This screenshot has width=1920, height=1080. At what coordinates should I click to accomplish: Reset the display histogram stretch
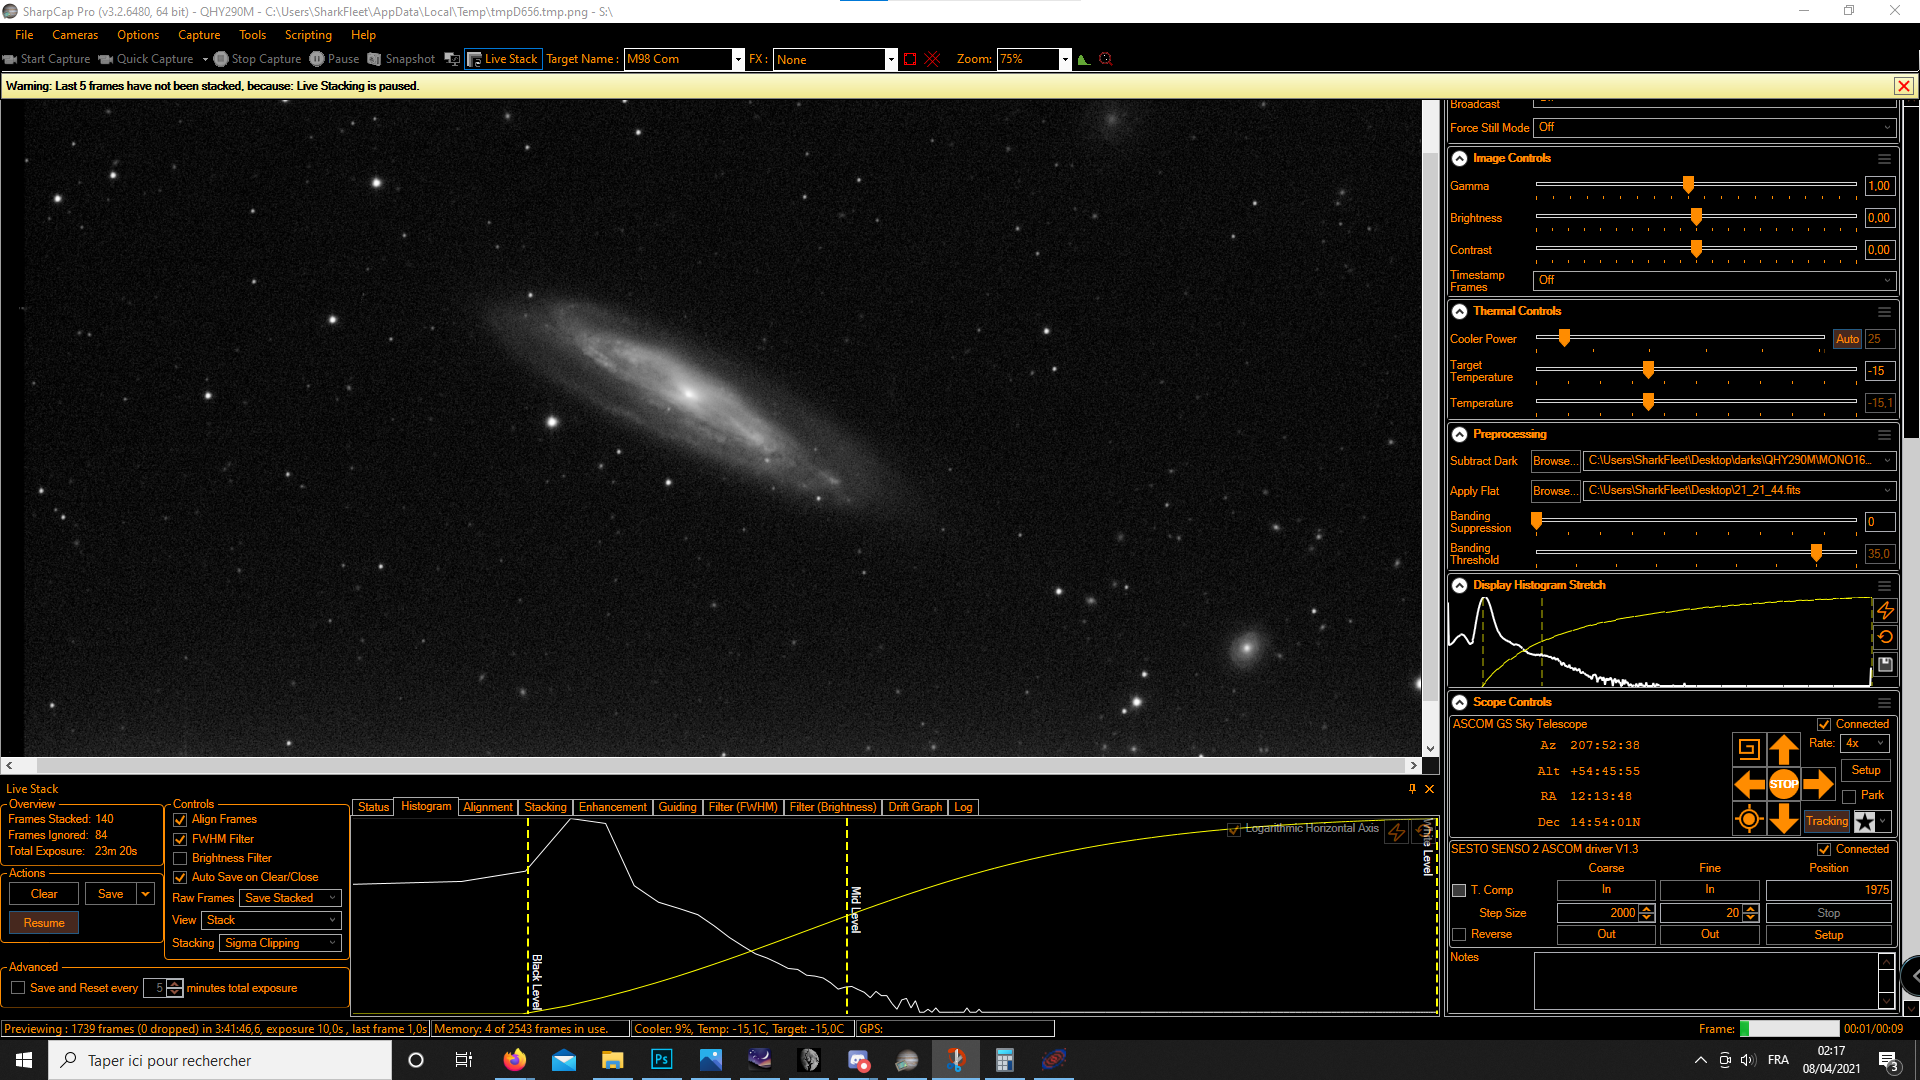(x=1885, y=637)
